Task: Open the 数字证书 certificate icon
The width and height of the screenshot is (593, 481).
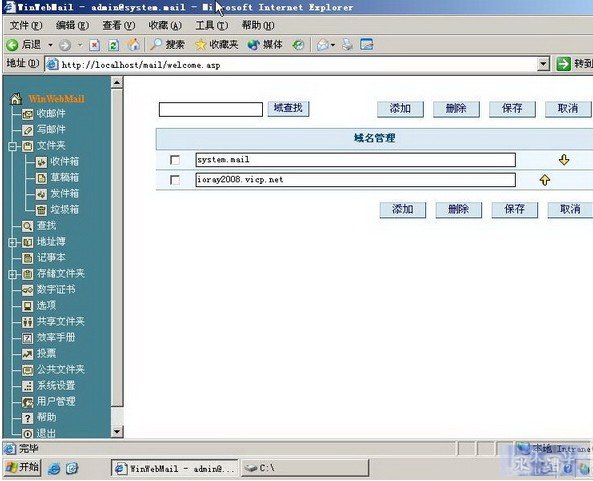Action: (28, 290)
